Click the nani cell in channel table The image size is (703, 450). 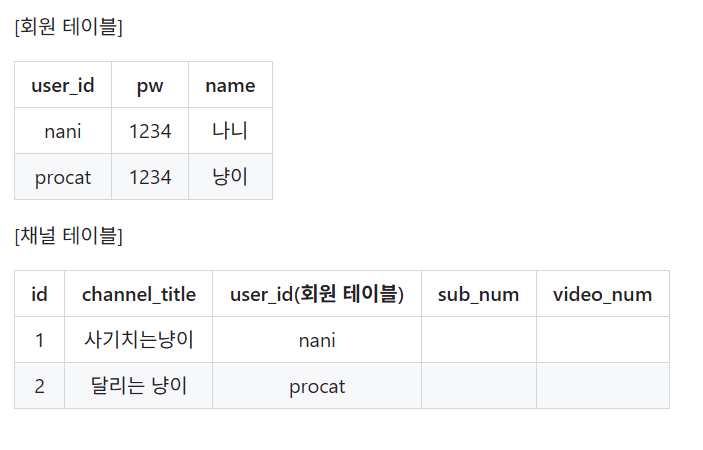[x=317, y=340]
